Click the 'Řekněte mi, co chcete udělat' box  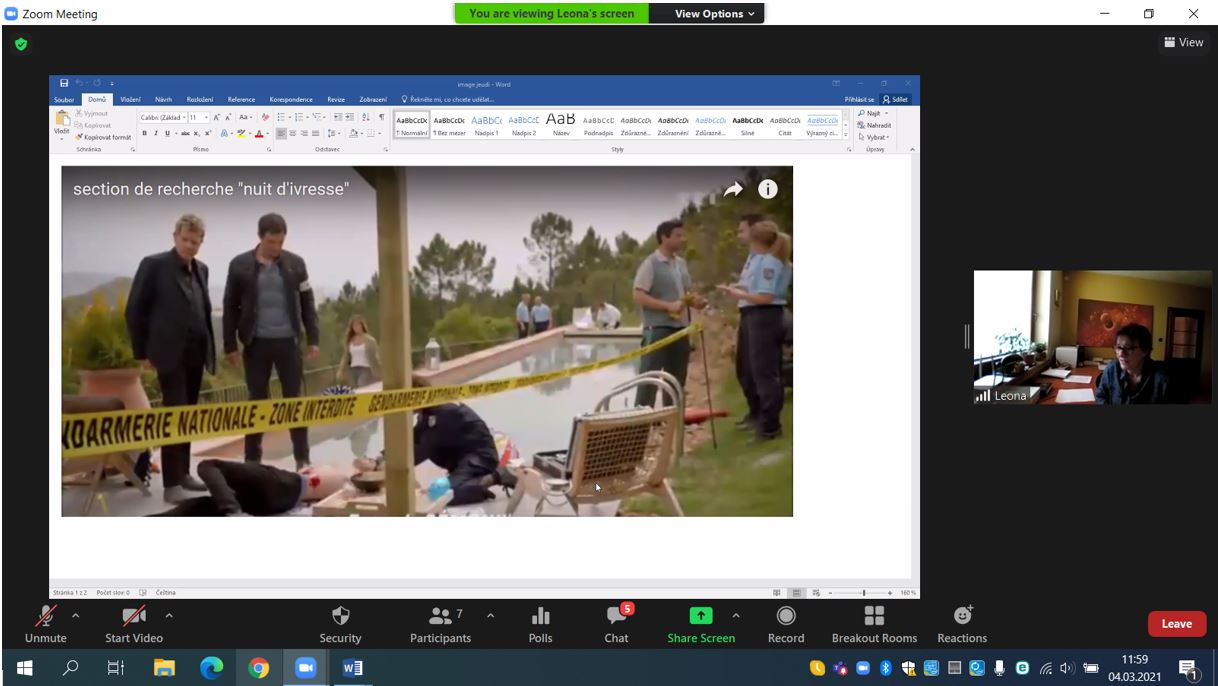(x=448, y=99)
